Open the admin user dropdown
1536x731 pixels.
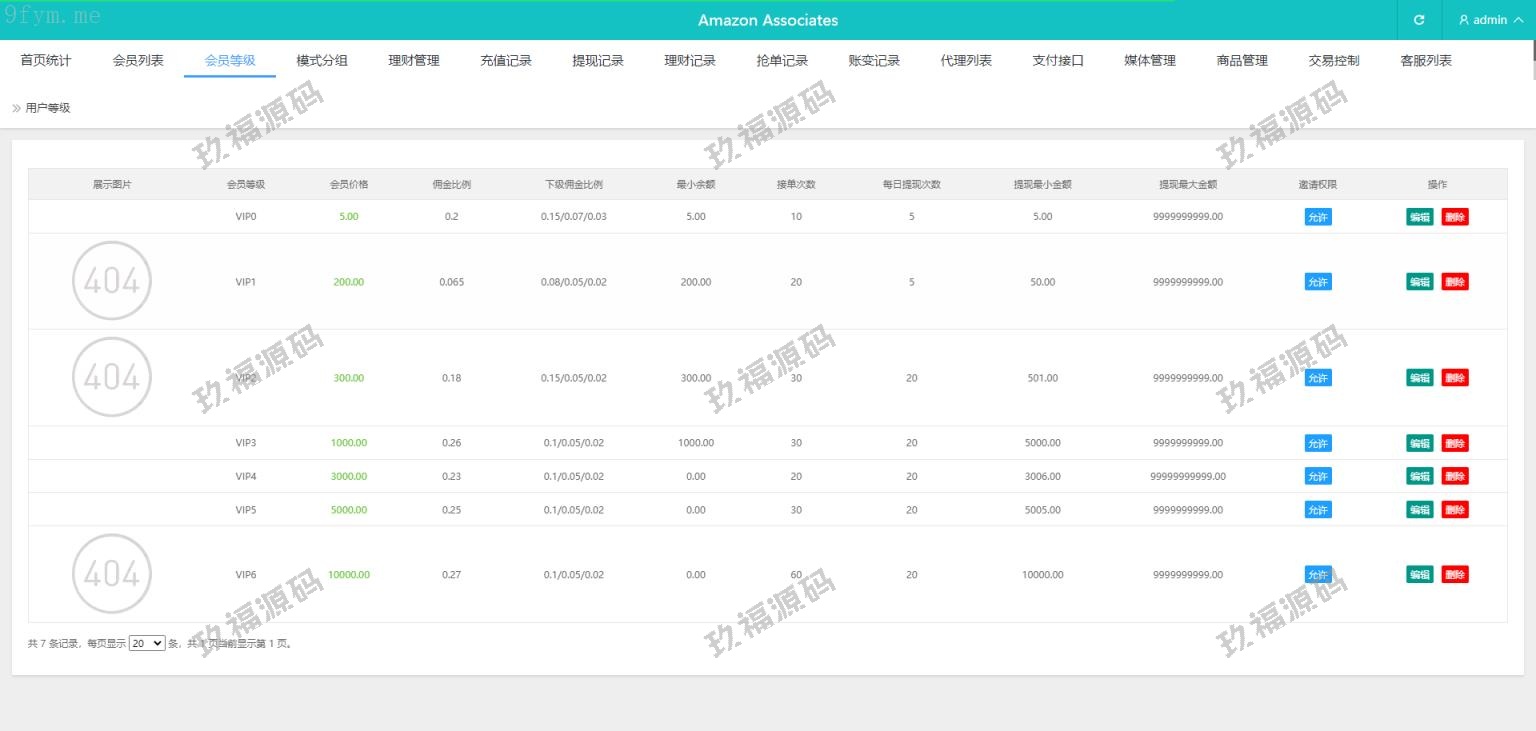pyautogui.click(x=1490, y=20)
